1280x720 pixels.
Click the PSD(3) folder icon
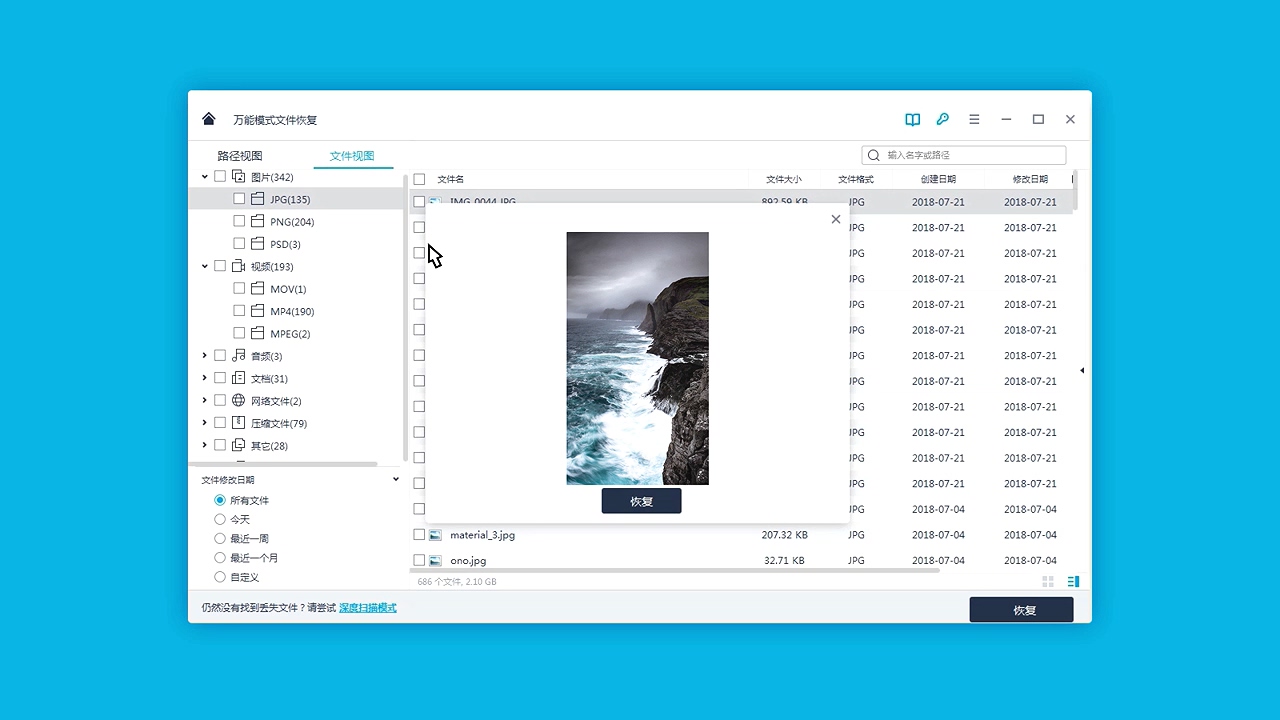(258, 243)
